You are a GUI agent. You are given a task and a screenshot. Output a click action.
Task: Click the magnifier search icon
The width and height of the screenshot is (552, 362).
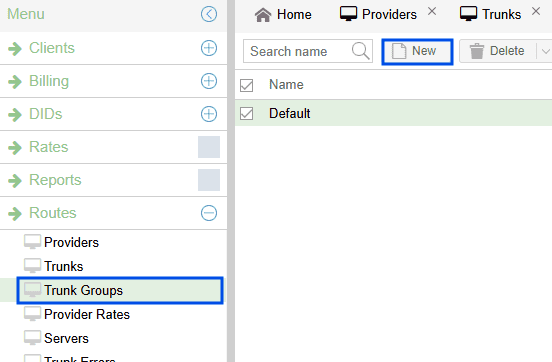click(x=361, y=51)
